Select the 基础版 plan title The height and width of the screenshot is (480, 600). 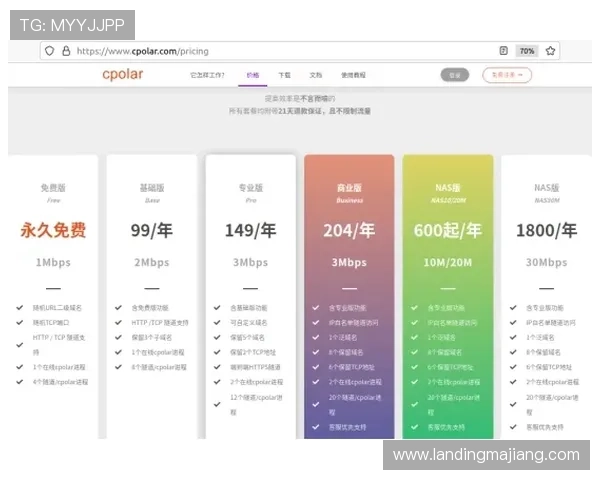click(x=152, y=188)
